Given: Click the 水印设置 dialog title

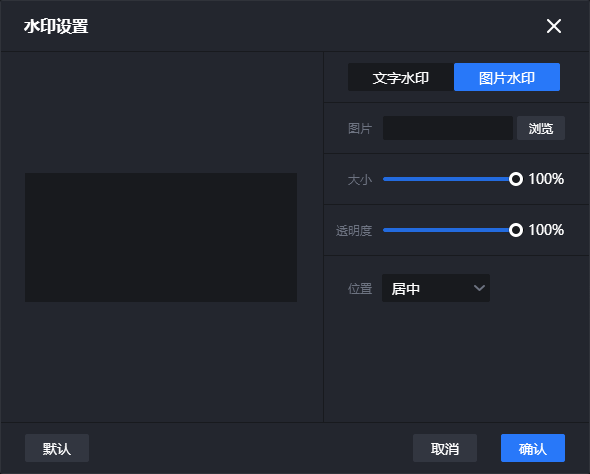Looking at the screenshot, I should [x=56, y=26].
